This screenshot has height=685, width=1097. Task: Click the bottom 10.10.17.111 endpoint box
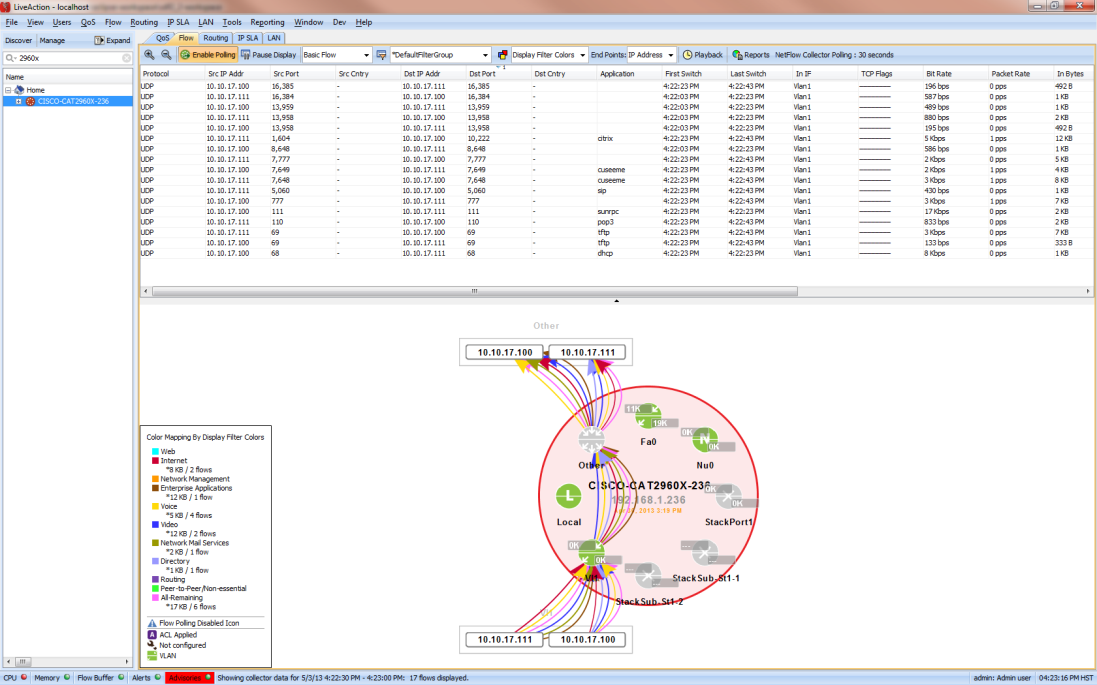tap(504, 640)
